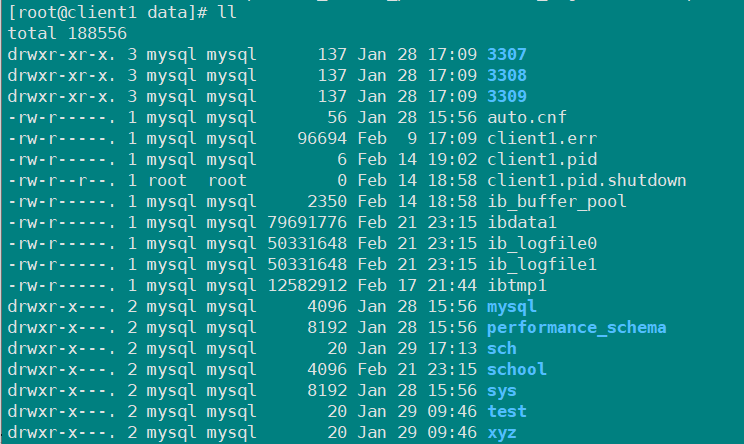Image resolution: width=744 pixels, height=444 pixels.
Task: Select the client1.pid.shutdown filename
Action: 586,180
